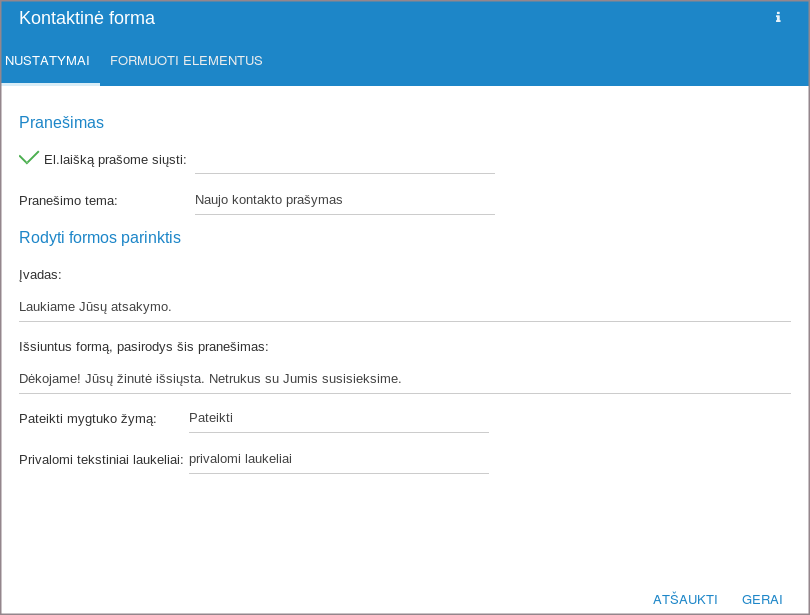Click the 'Rodyti formos parinktis' section heading

[x=100, y=238]
